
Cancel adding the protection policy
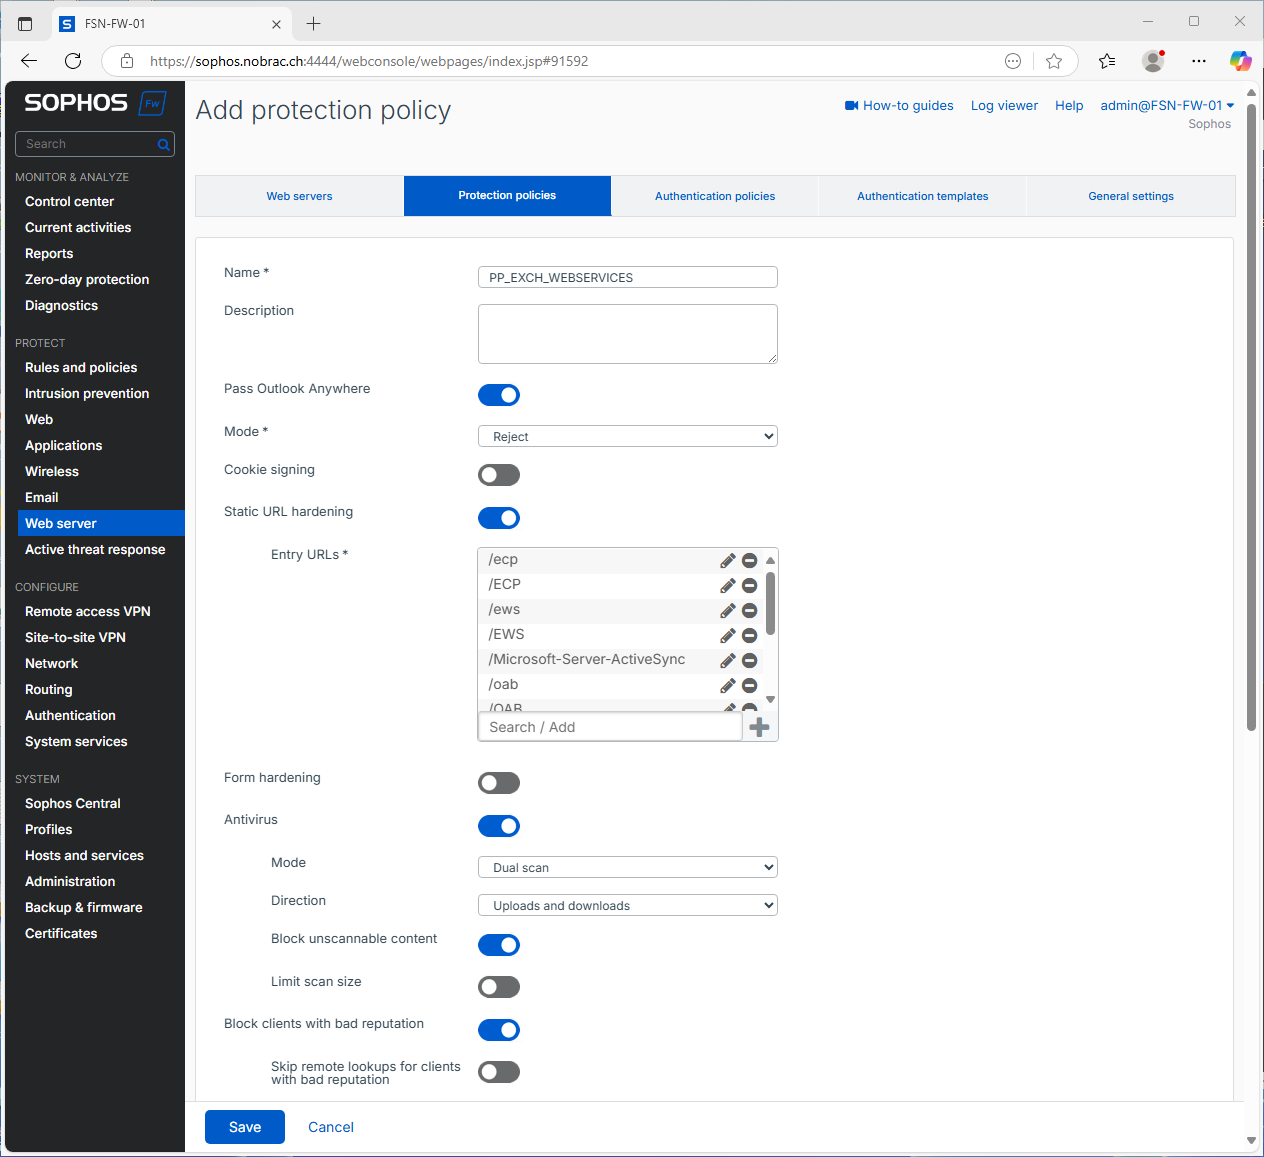(x=331, y=1127)
